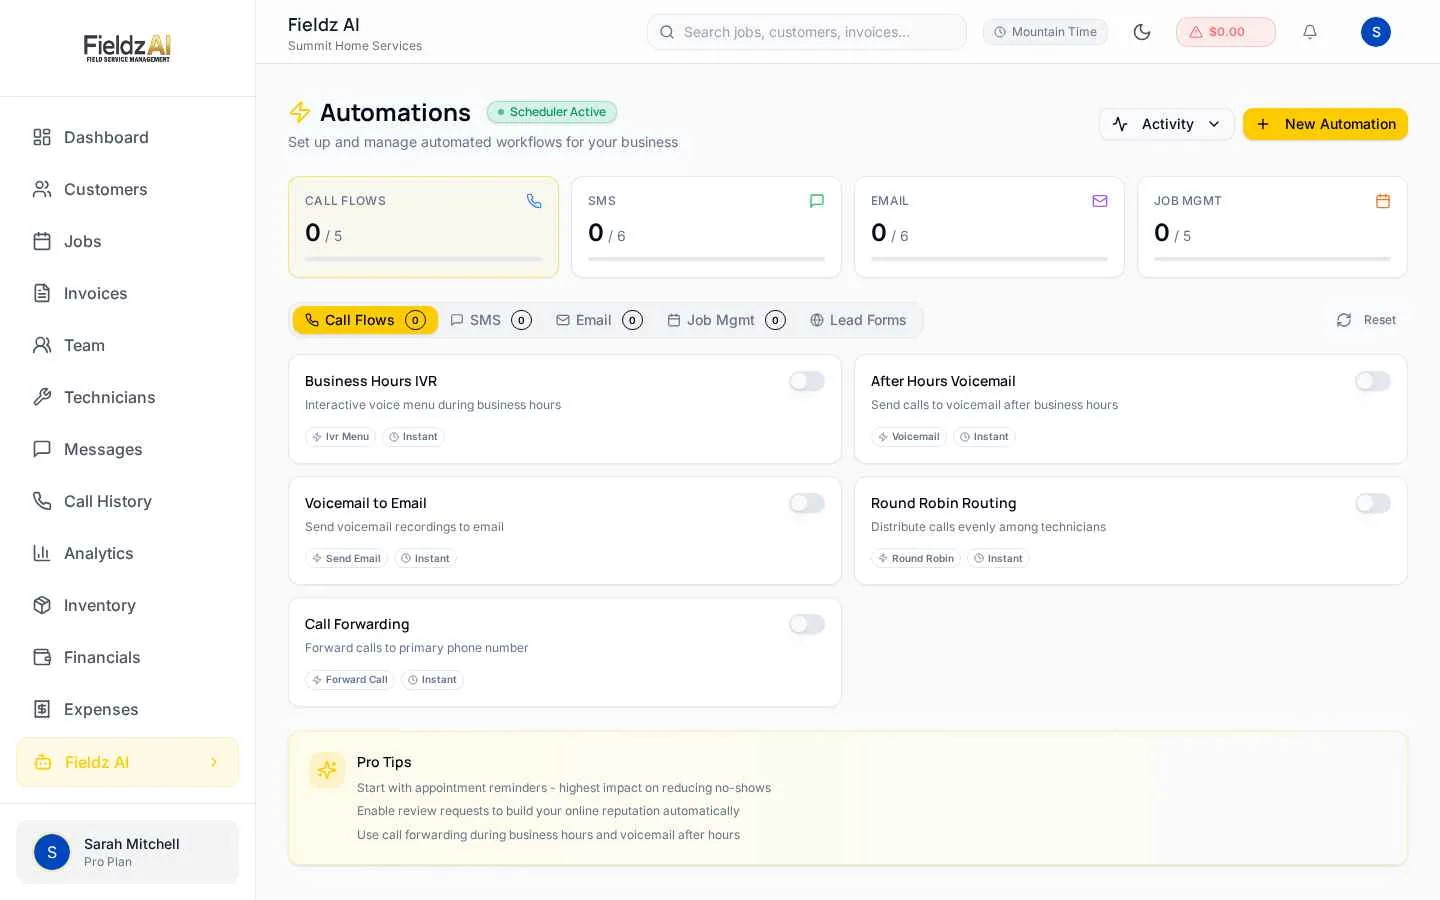Click the Send Email tag
This screenshot has width=1440, height=900.
346,559
